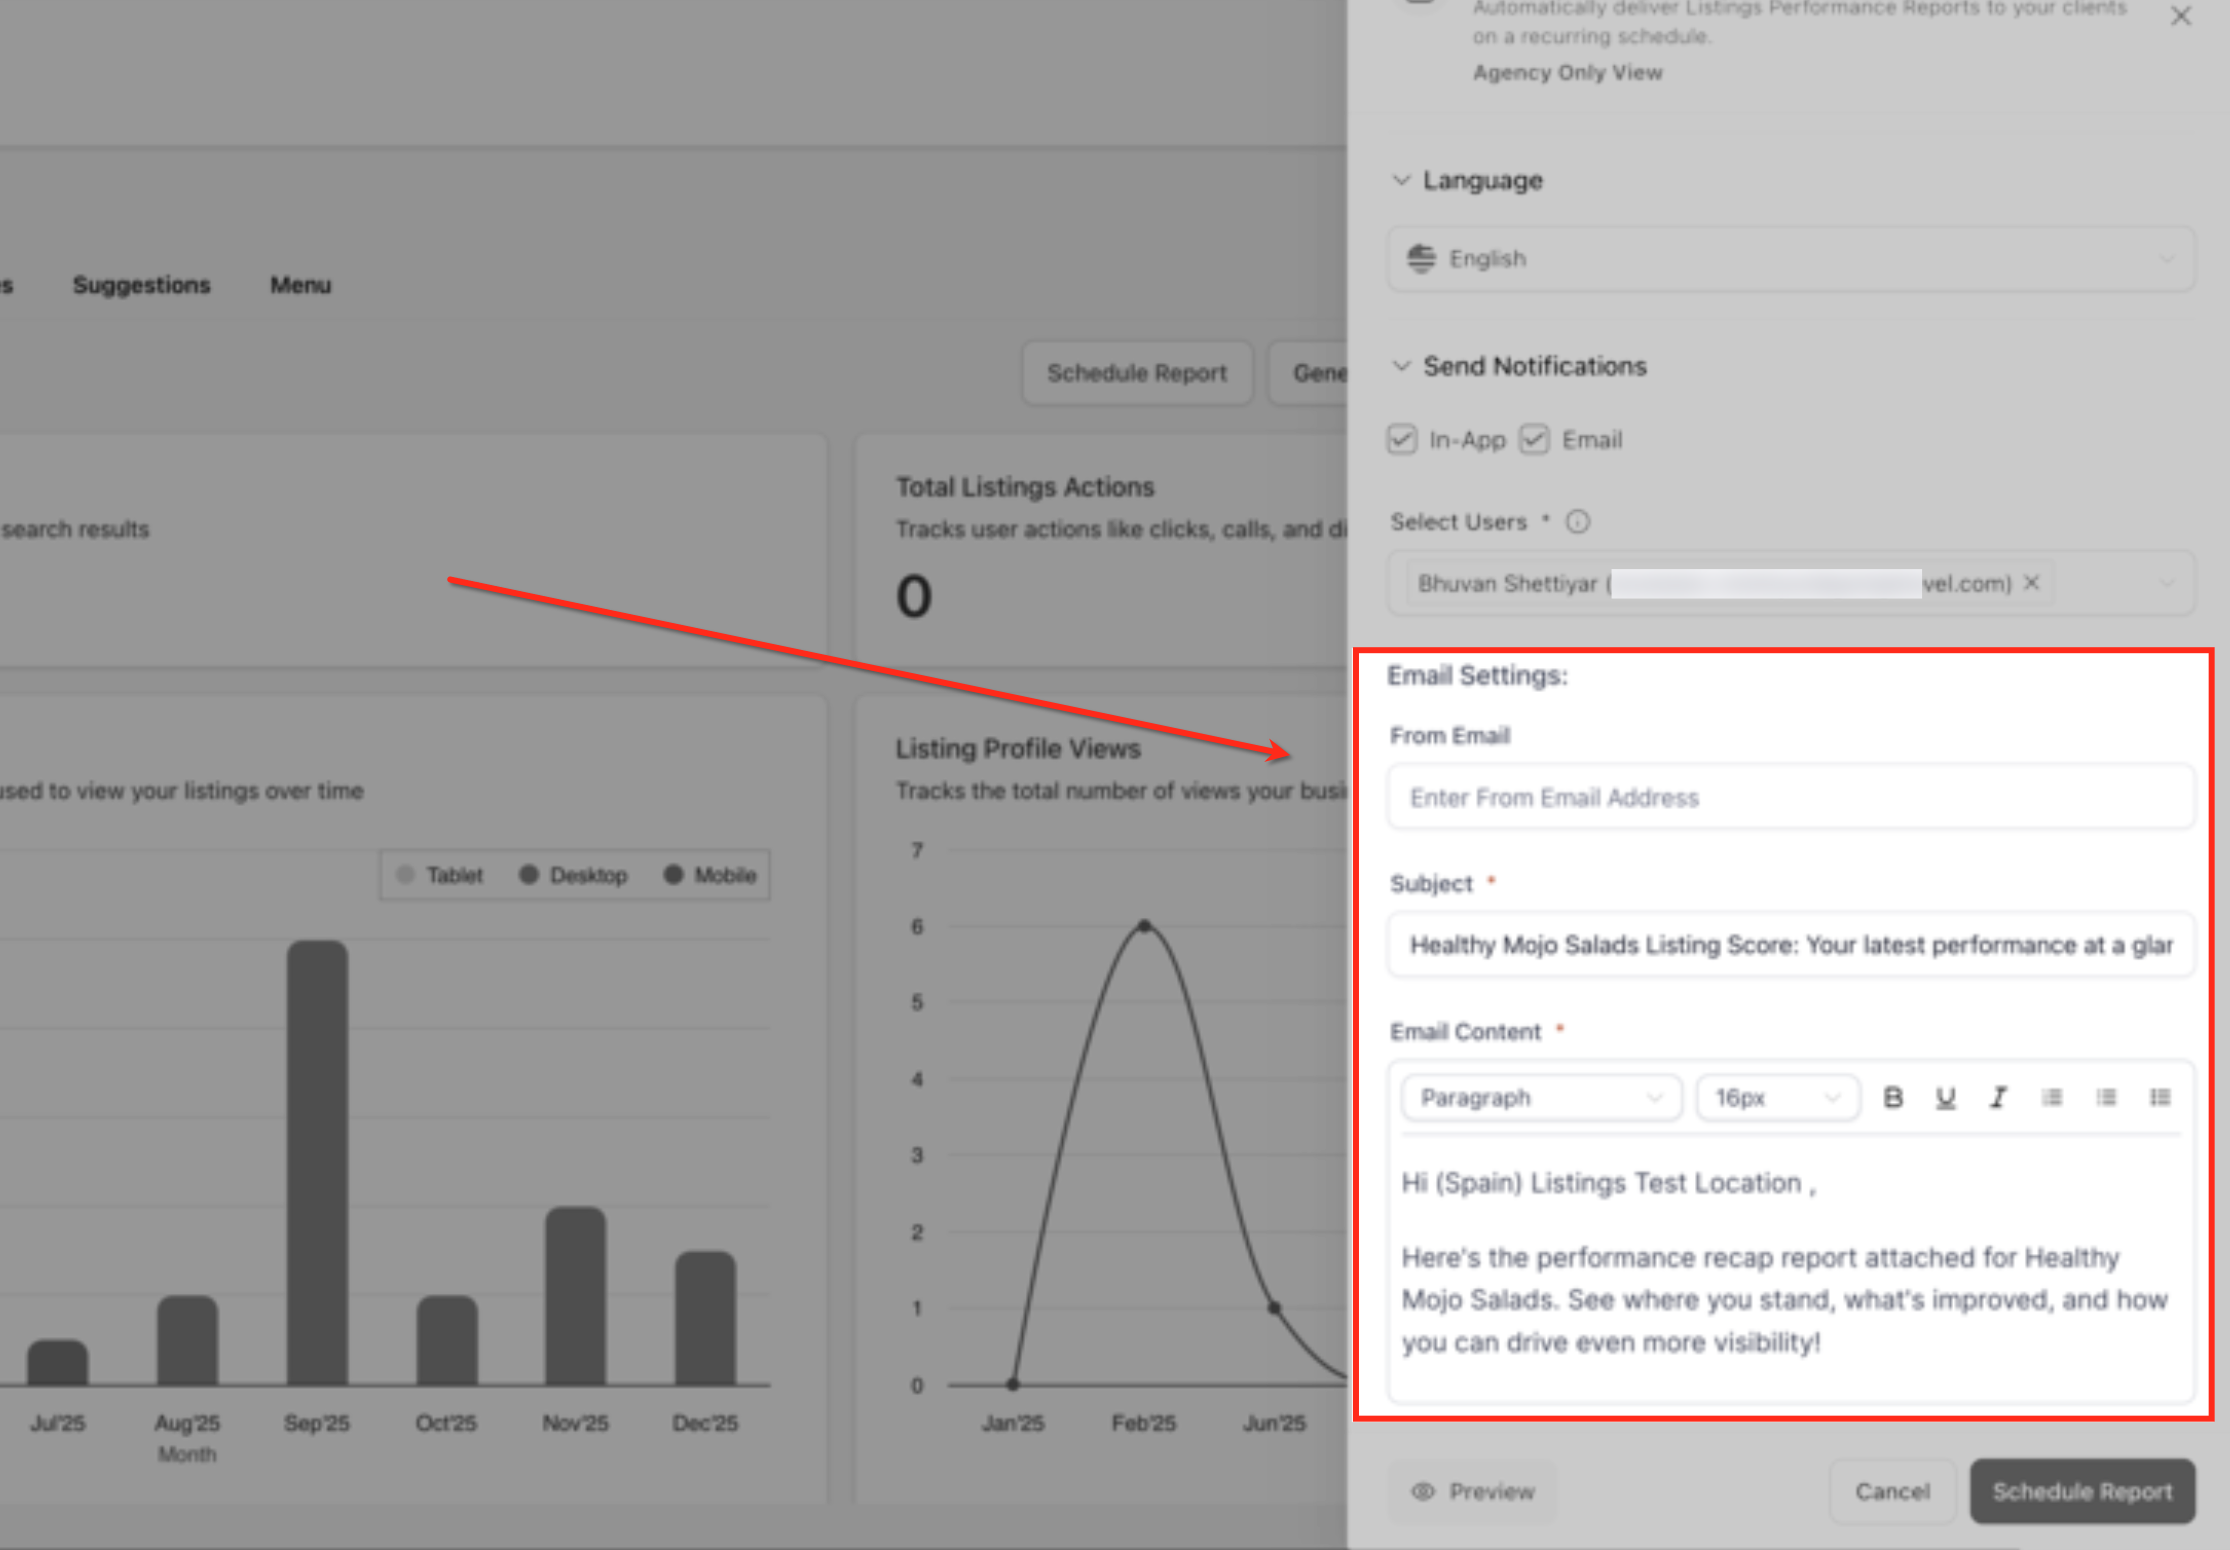Toggle italic formatting in email editor
2230x1550 pixels.
click(x=1998, y=1097)
